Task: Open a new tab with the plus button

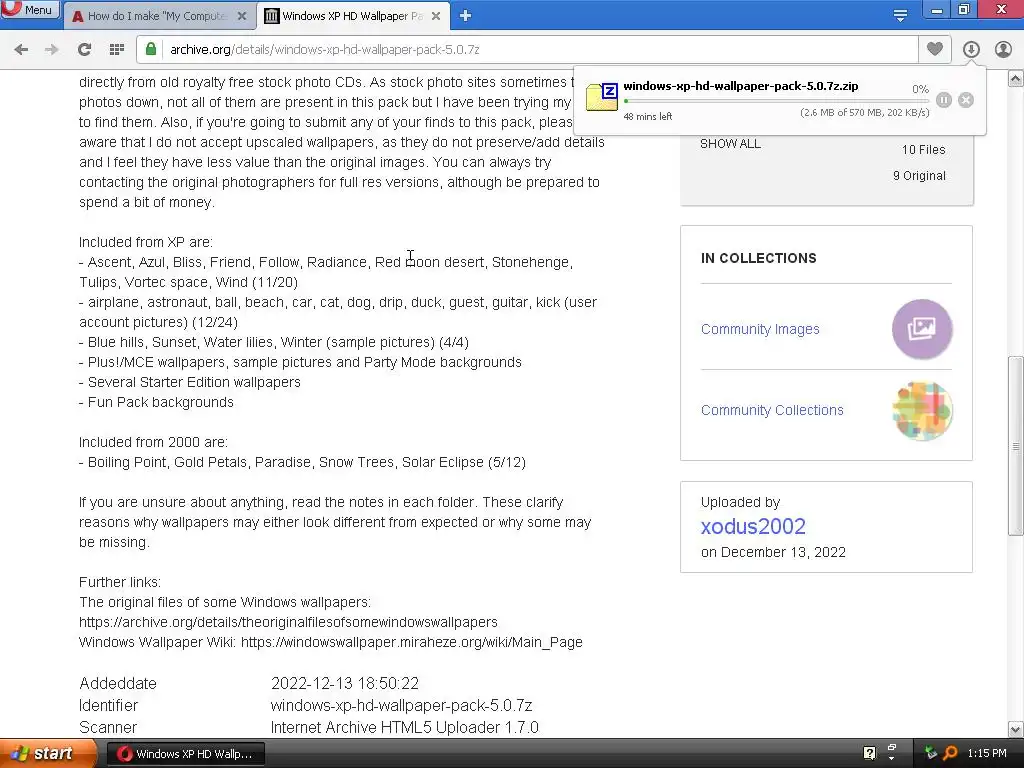Action: [x=465, y=16]
